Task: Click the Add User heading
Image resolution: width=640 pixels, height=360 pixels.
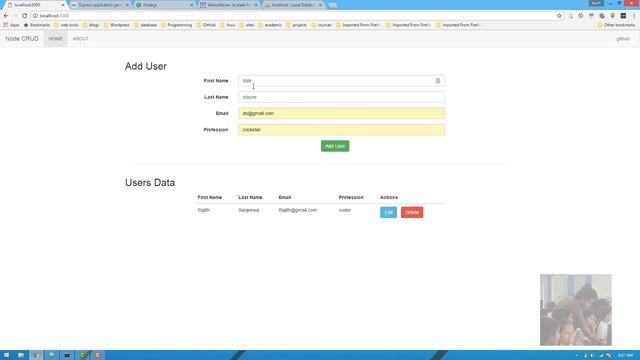Action: click(146, 66)
